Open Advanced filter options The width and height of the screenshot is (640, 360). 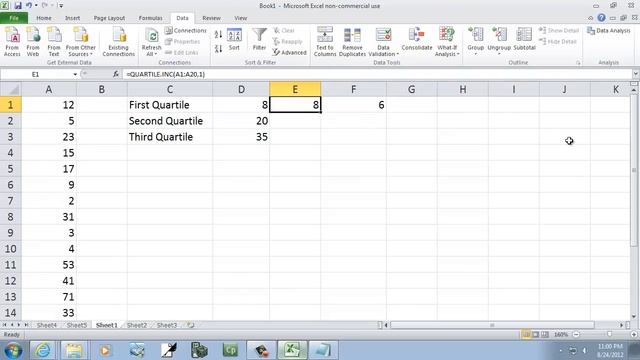(289, 52)
